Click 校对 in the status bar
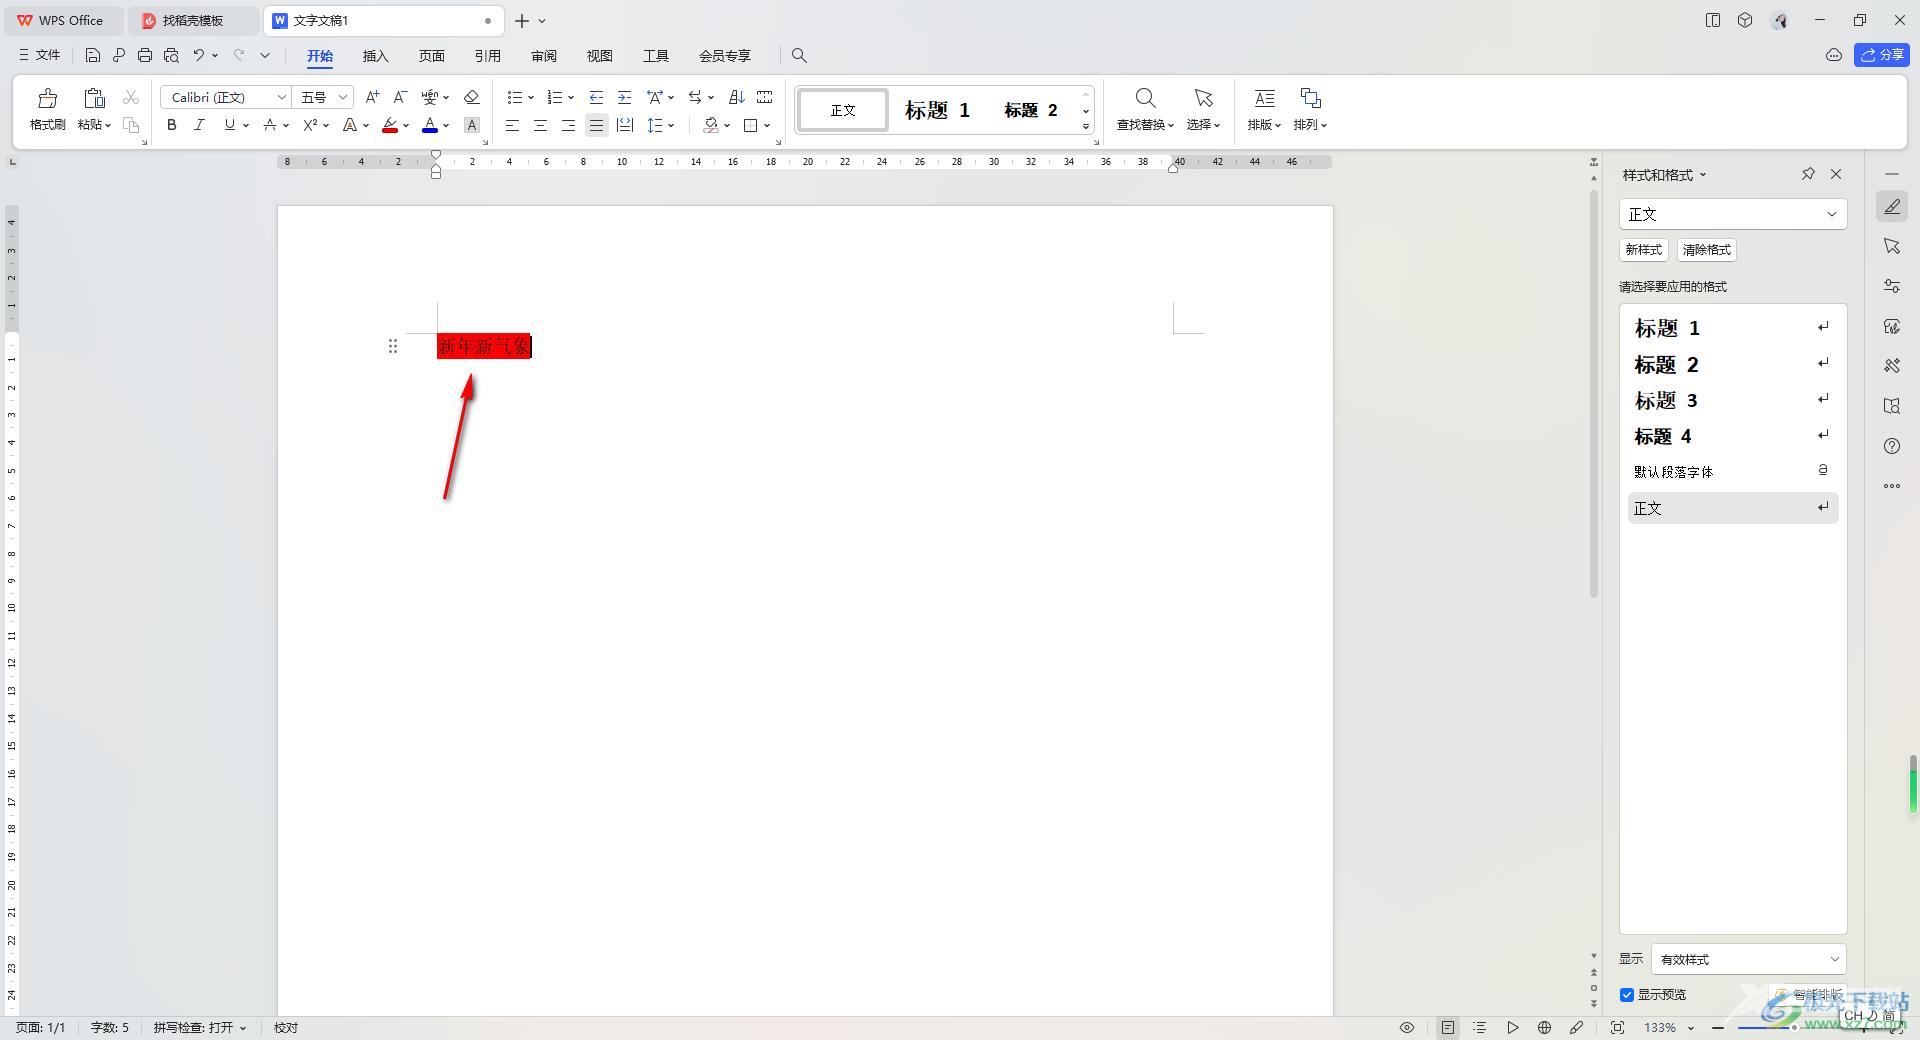Image resolution: width=1920 pixels, height=1040 pixels. pyautogui.click(x=286, y=1027)
